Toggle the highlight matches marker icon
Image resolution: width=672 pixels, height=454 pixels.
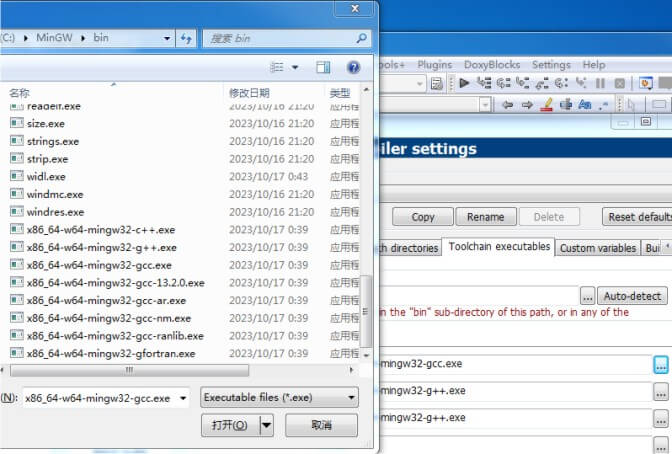(x=546, y=105)
